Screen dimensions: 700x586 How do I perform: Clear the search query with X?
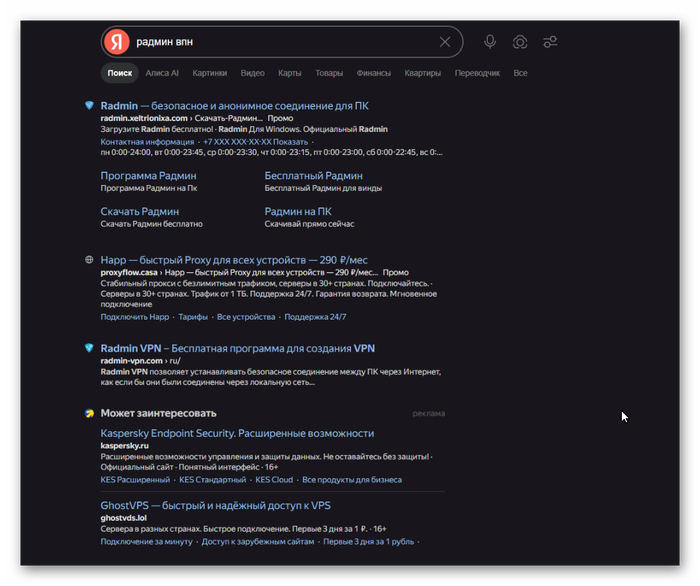click(x=445, y=42)
